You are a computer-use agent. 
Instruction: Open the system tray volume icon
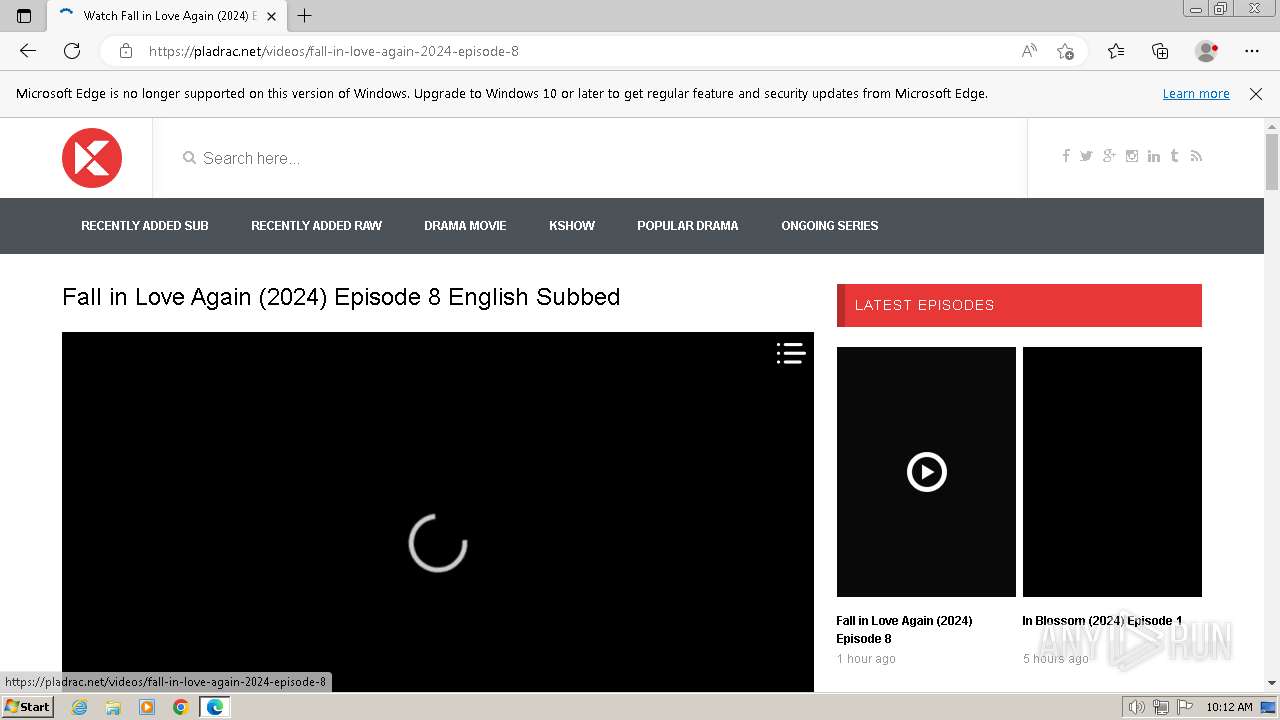(1136, 707)
